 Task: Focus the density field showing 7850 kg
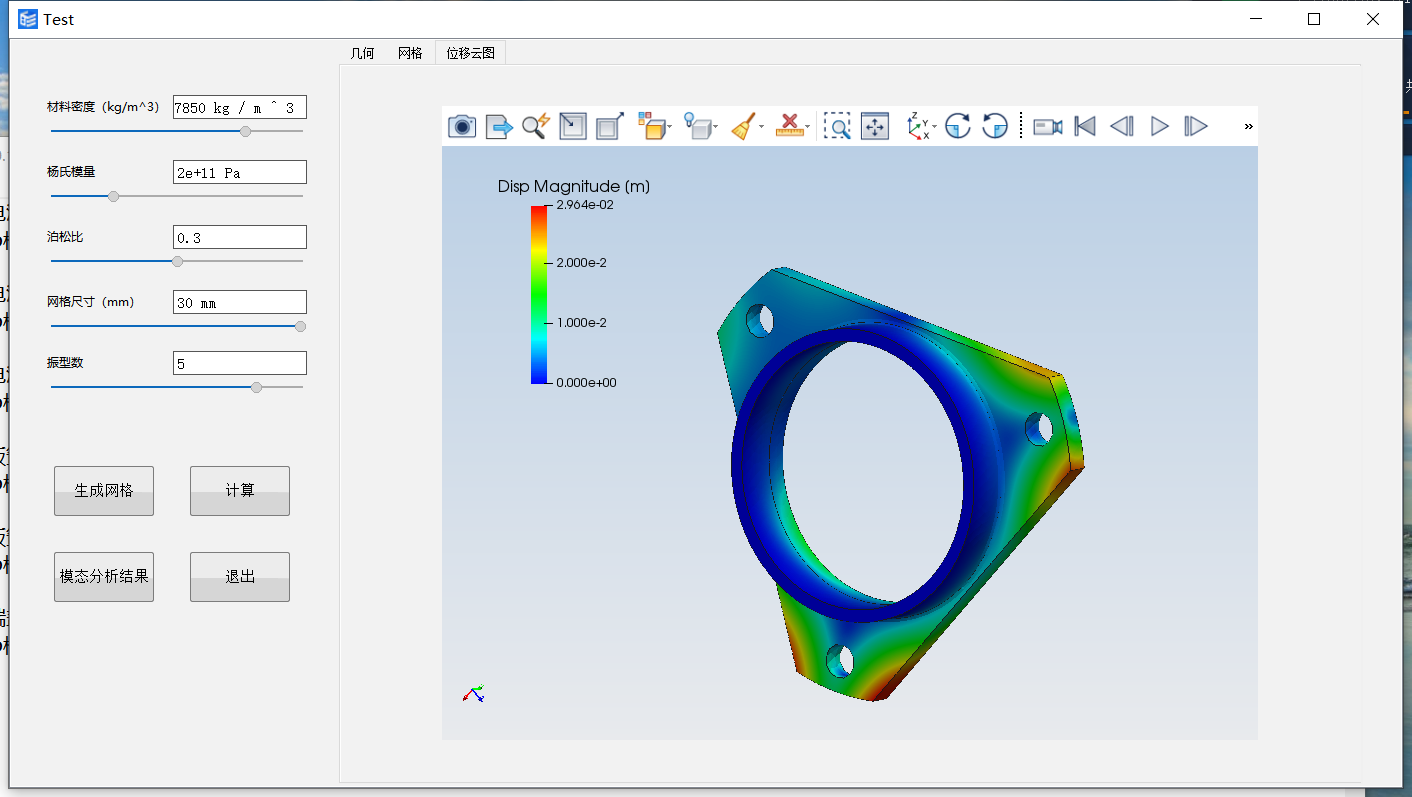click(x=240, y=108)
